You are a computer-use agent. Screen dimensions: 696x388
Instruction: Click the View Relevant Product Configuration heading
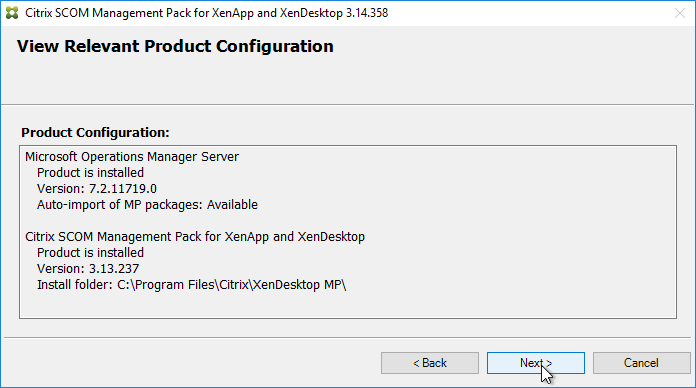point(175,47)
